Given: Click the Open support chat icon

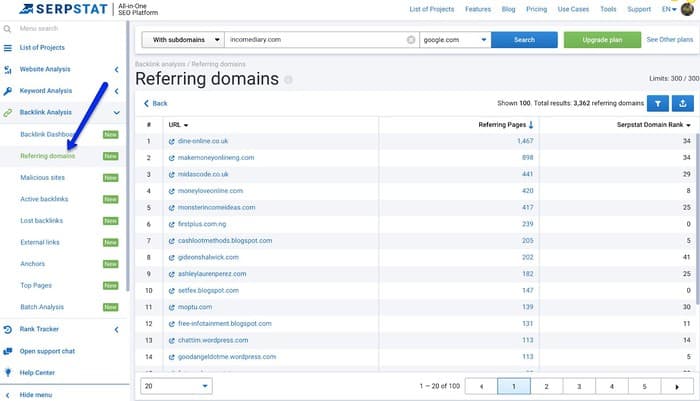Looking at the screenshot, I should (8, 351).
